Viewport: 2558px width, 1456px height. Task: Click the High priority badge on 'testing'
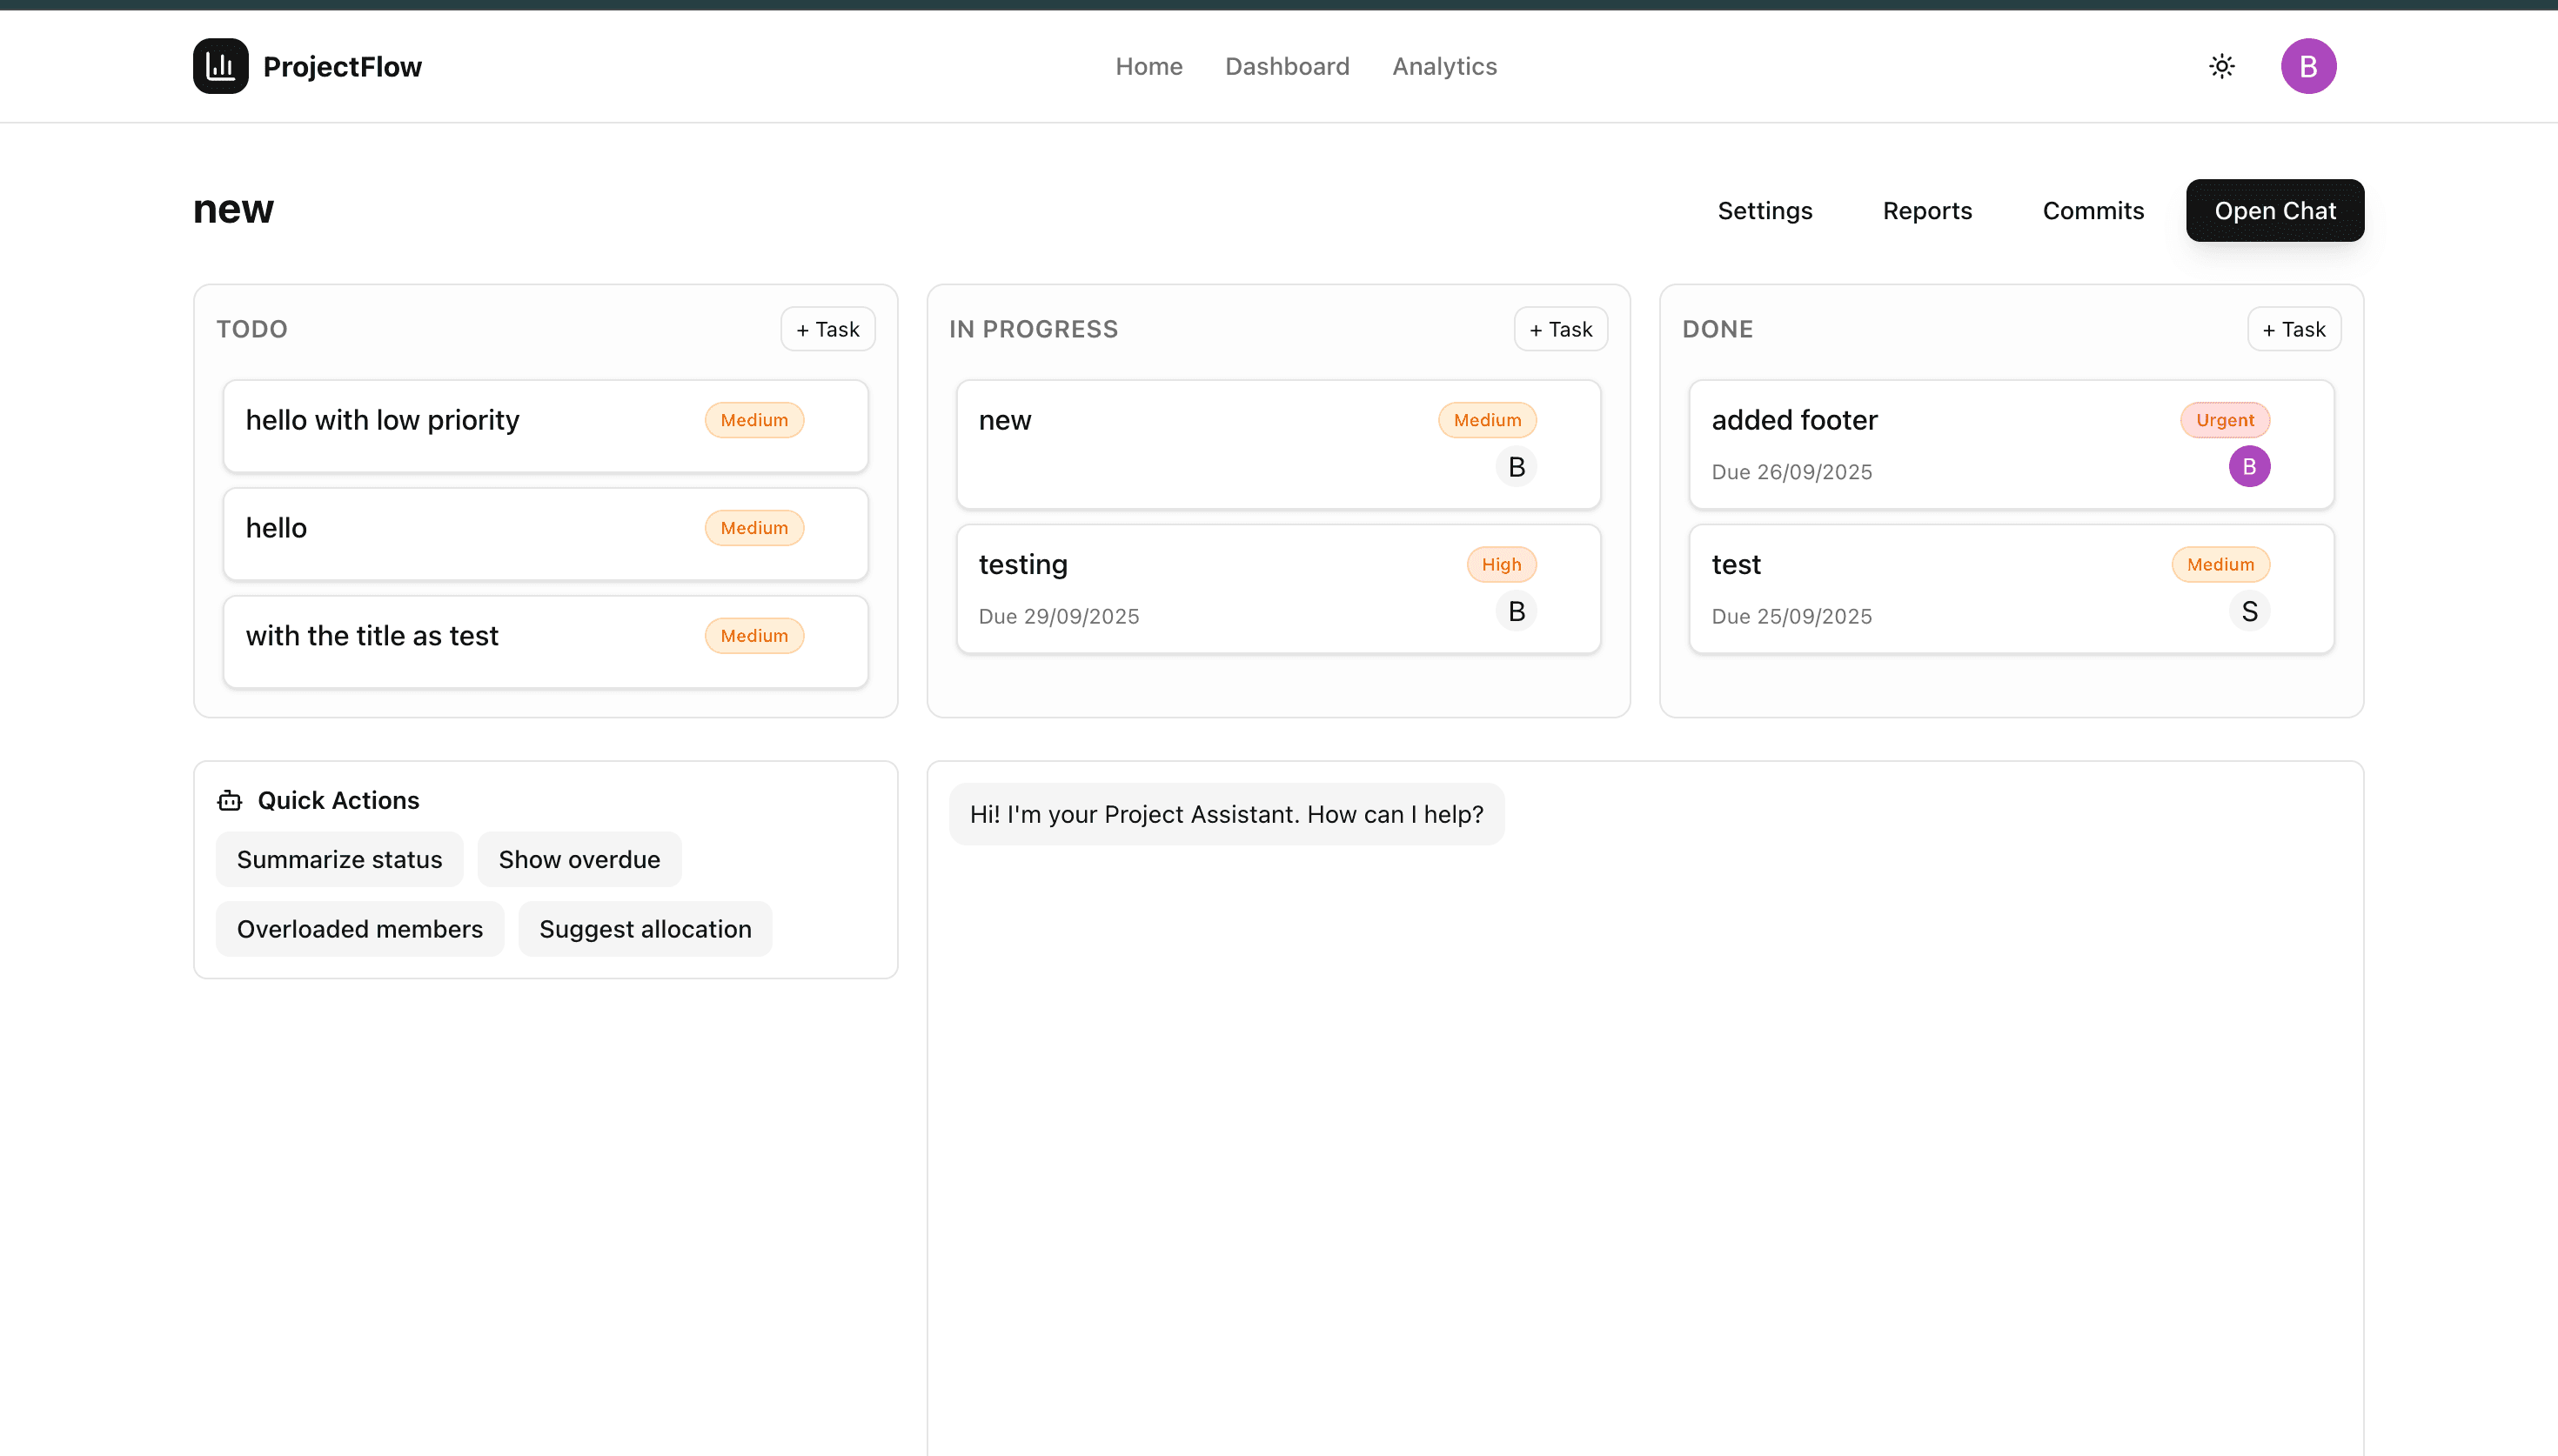coord(1501,563)
